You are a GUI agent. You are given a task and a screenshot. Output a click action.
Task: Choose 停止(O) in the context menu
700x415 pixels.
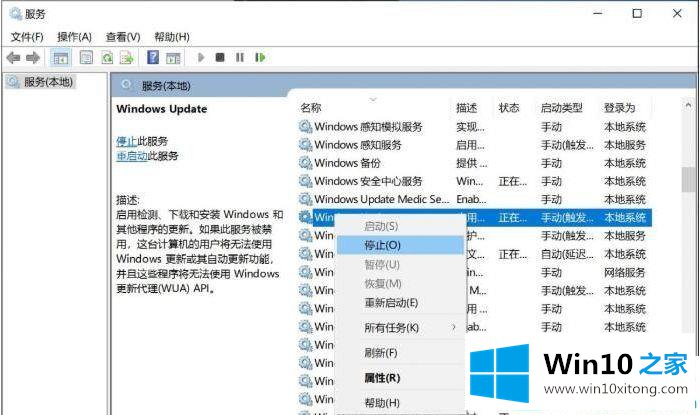pos(400,245)
